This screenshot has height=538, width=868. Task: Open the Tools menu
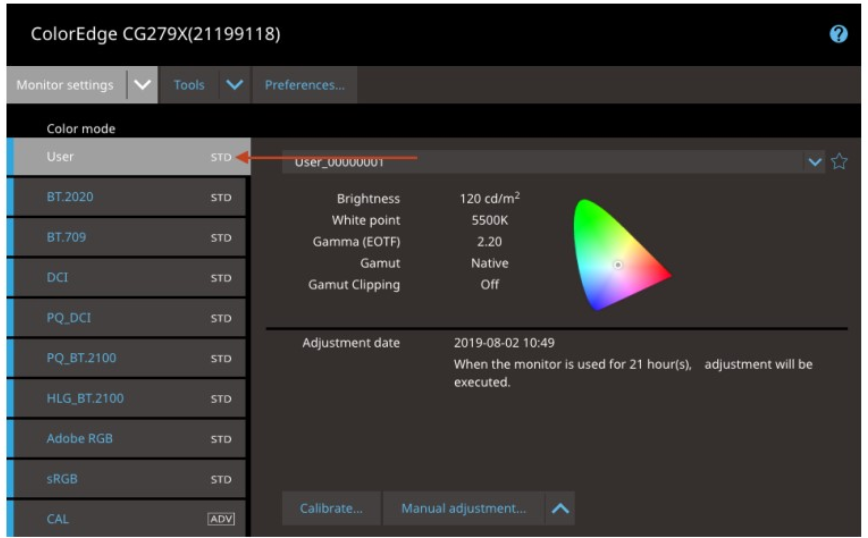pos(189,85)
